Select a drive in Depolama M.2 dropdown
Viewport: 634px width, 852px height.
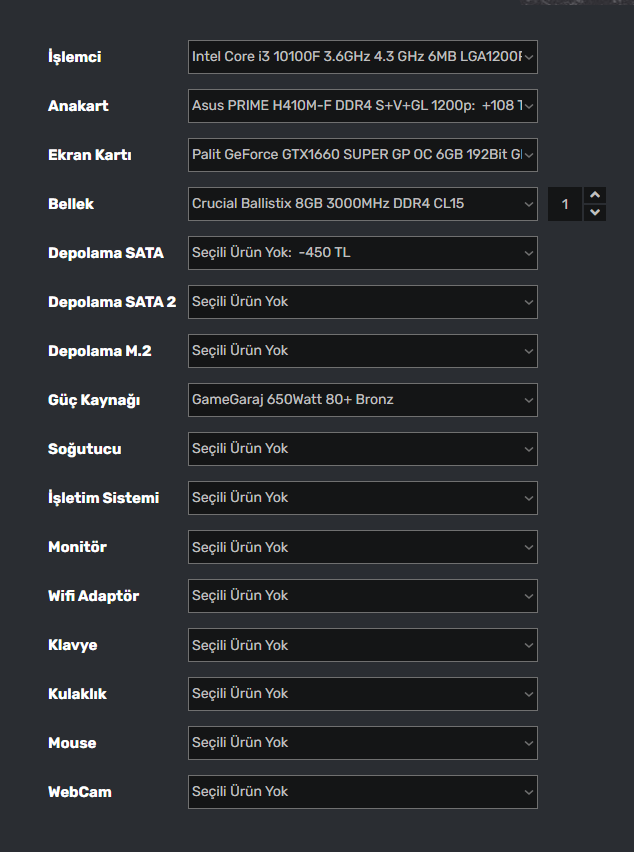click(362, 351)
